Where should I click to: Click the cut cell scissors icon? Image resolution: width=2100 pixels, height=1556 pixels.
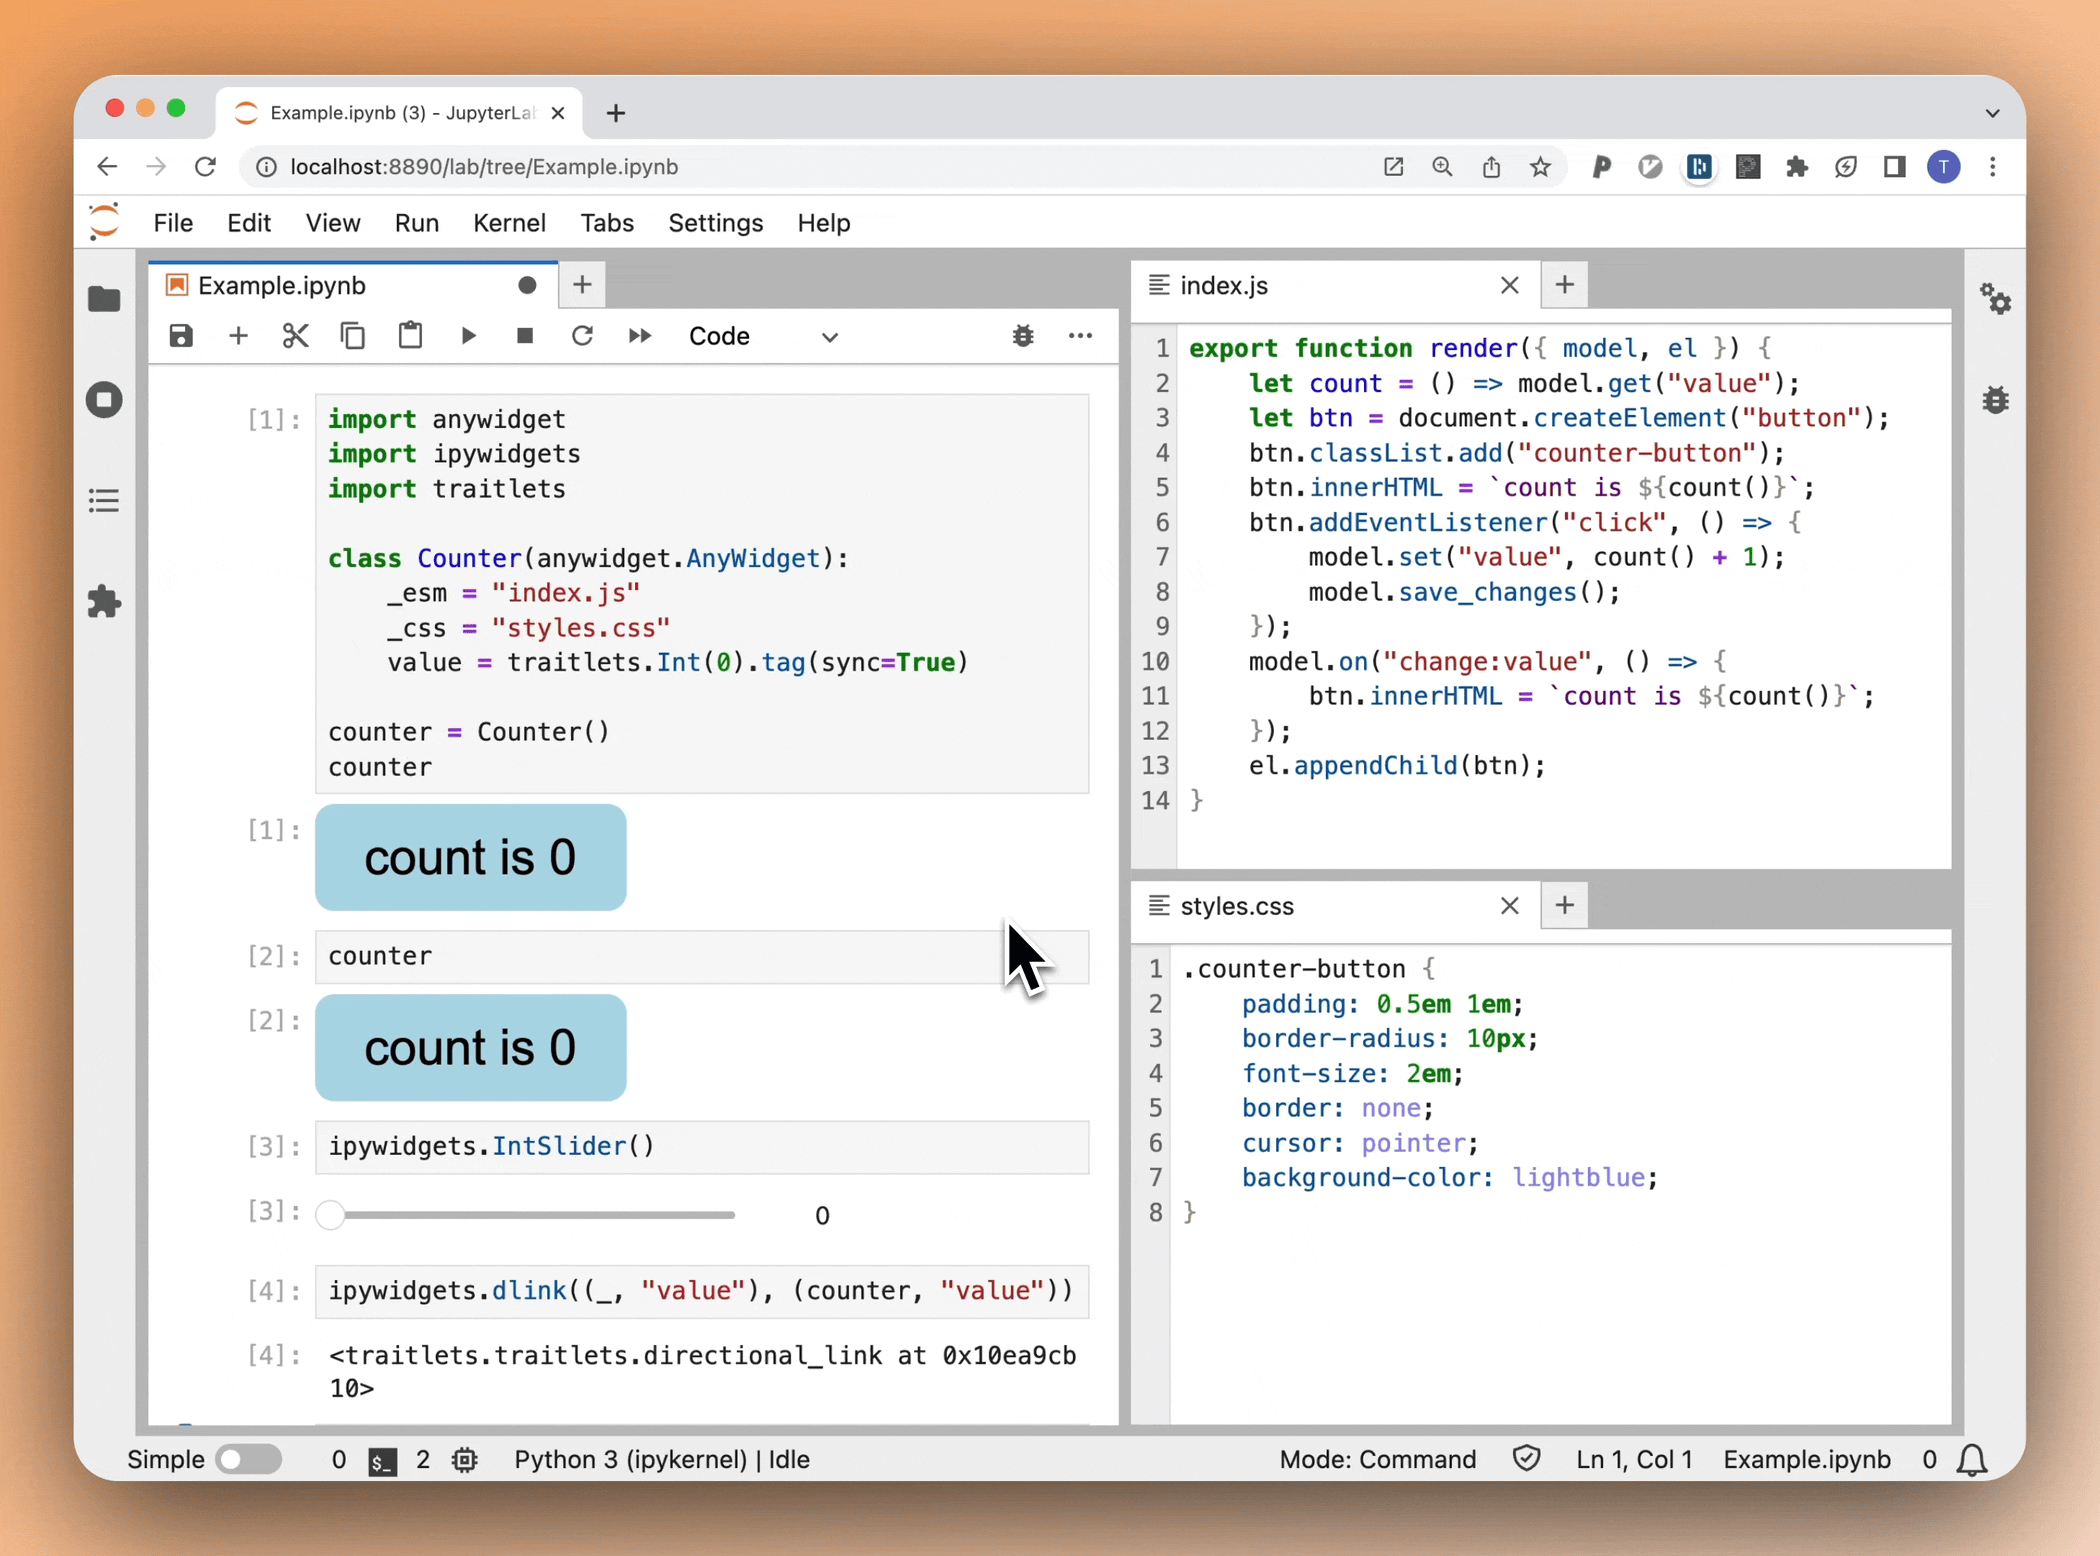(295, 336)
